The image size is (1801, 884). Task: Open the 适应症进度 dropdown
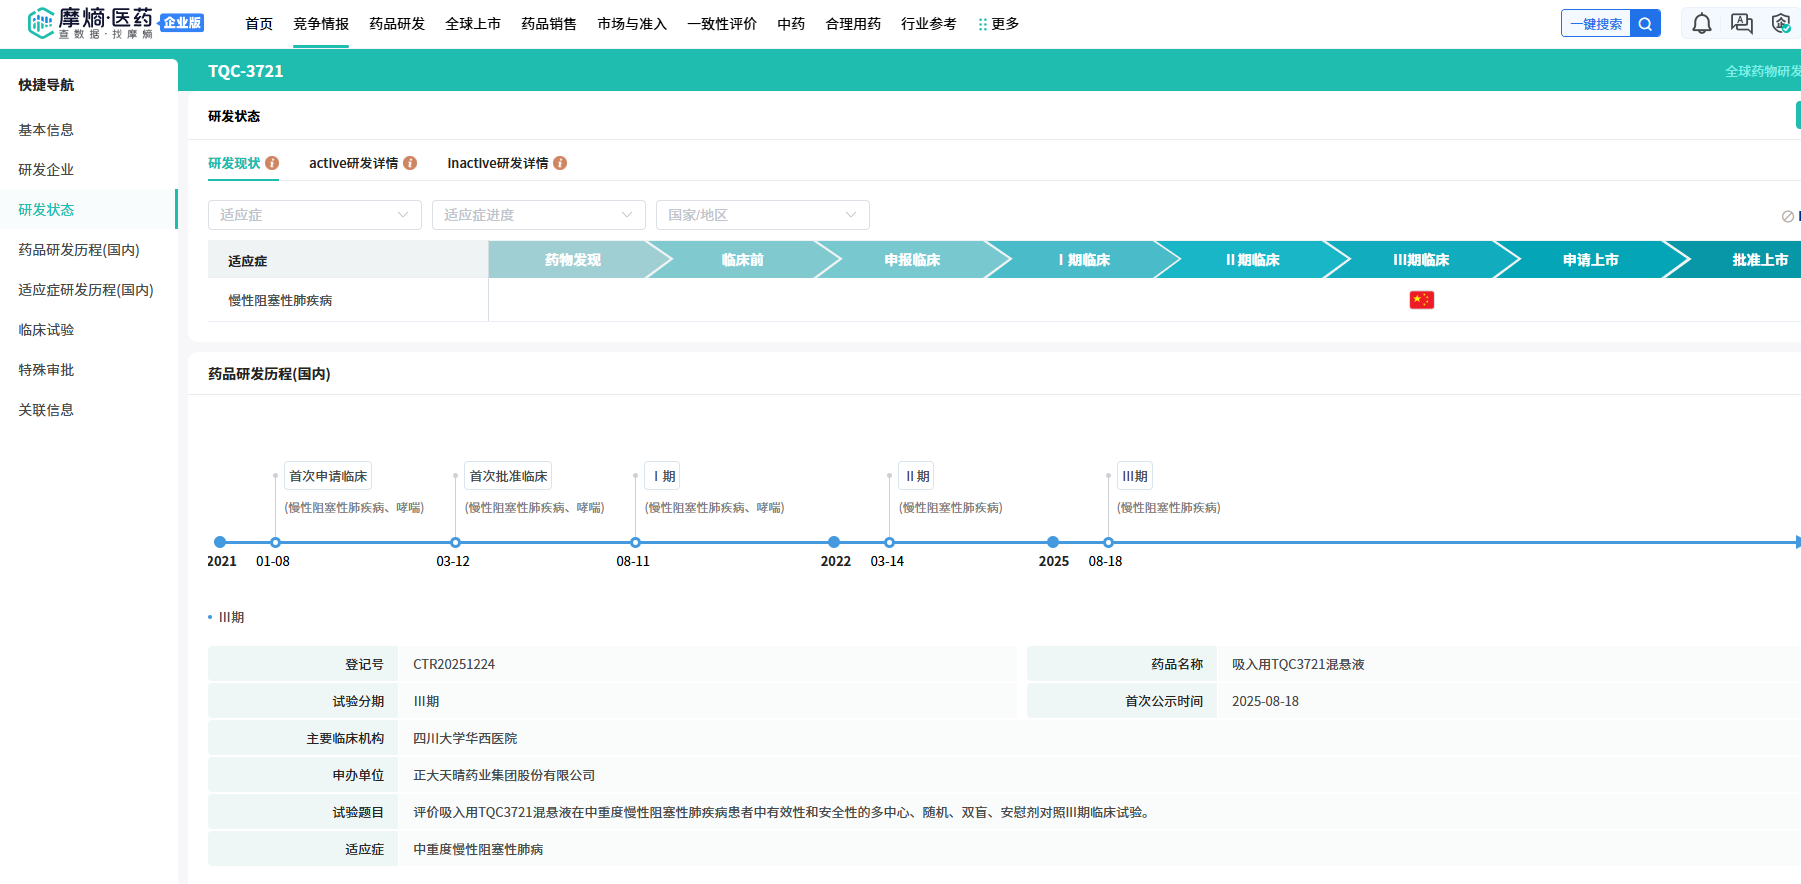538,215
